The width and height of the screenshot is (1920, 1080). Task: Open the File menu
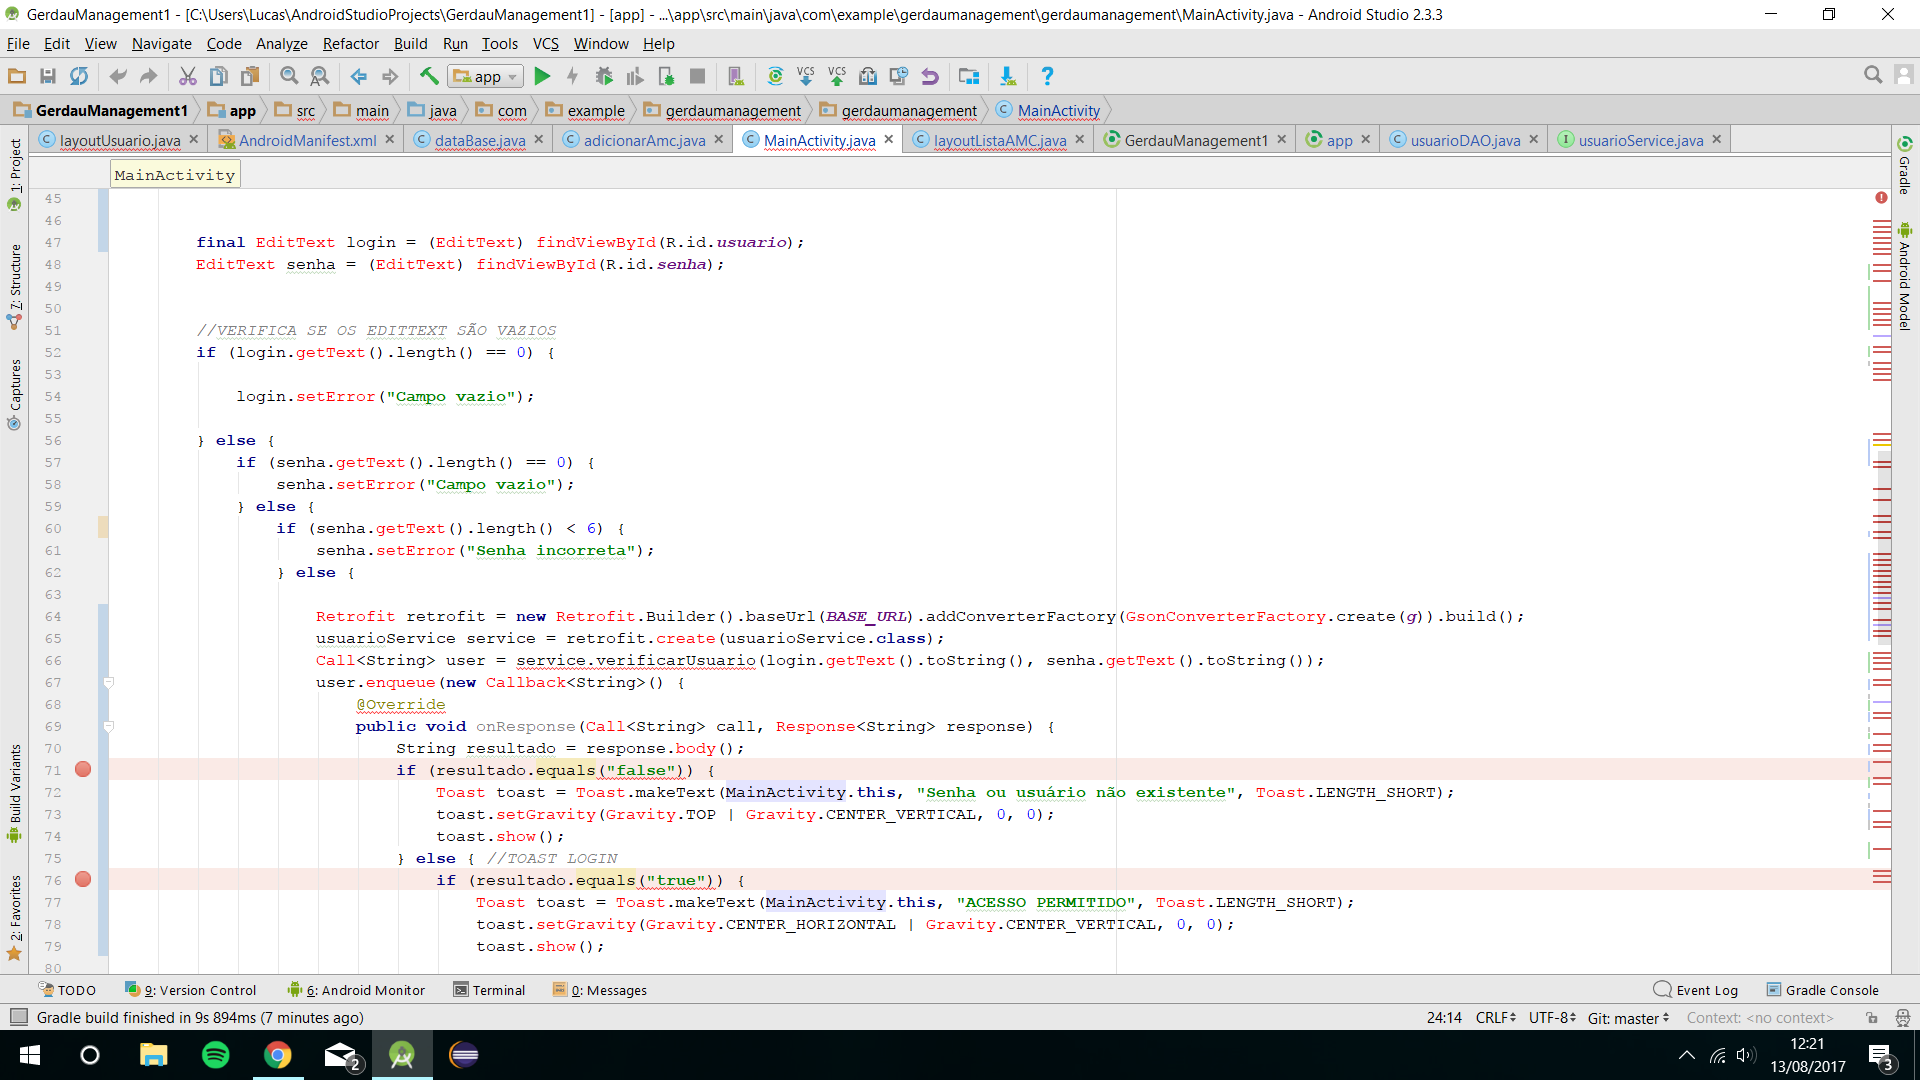pyautogui.click(x=18, y=44)
